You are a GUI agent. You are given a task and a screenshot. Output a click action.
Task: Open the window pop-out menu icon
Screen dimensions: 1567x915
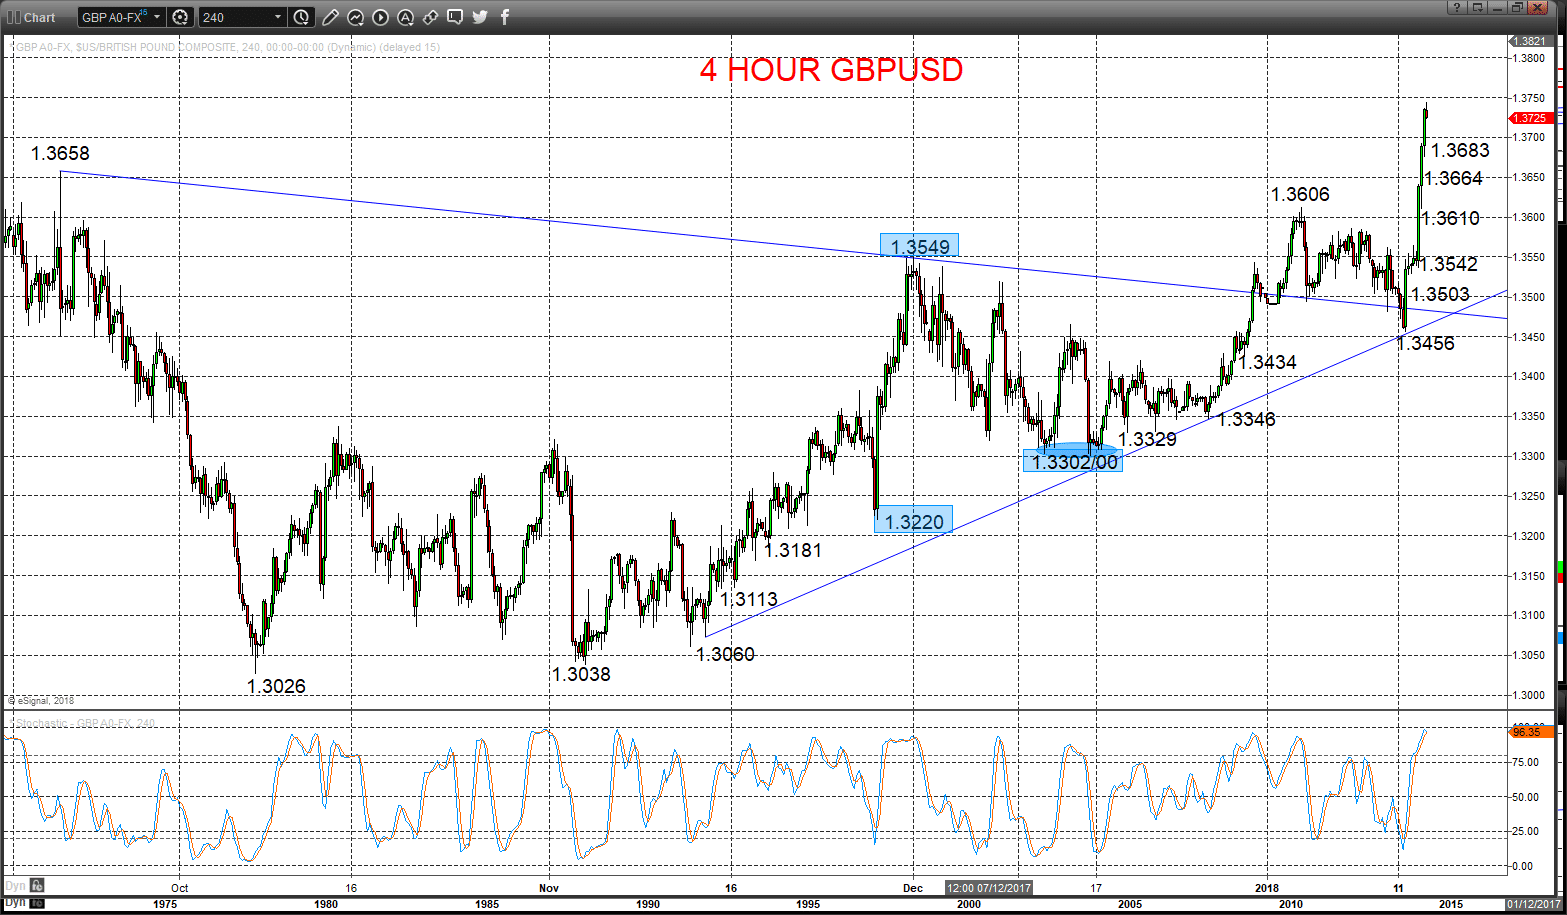1477,7
